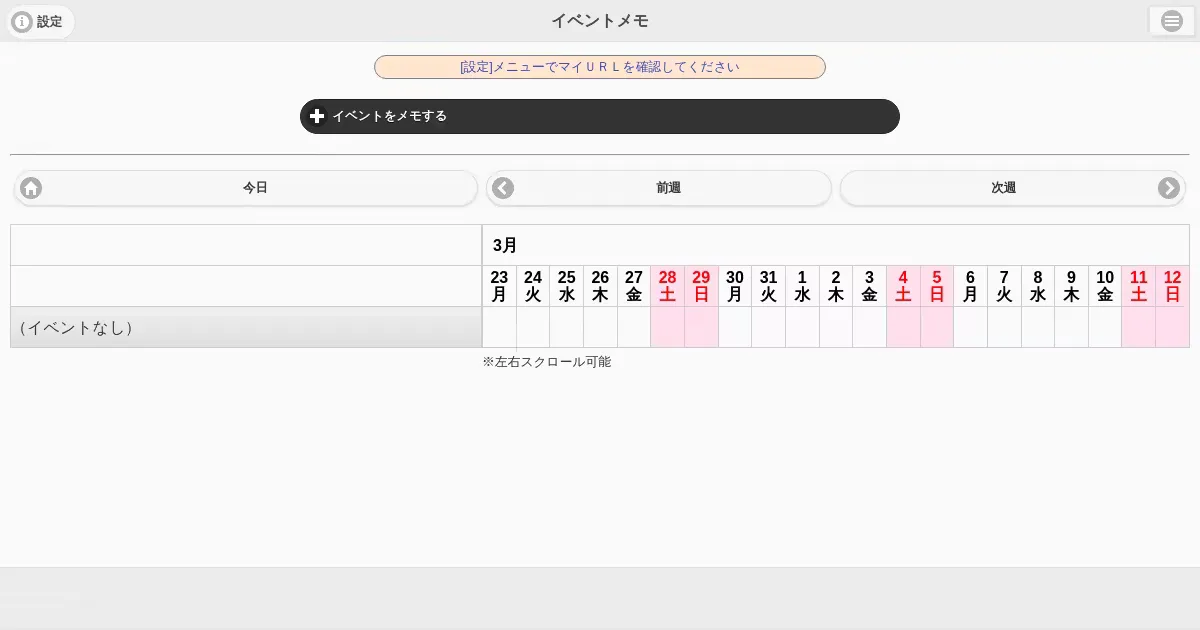Click the left arrow icon on 前週
Image resolution: width=1200 pixels, height=630 pixels.
503,188
